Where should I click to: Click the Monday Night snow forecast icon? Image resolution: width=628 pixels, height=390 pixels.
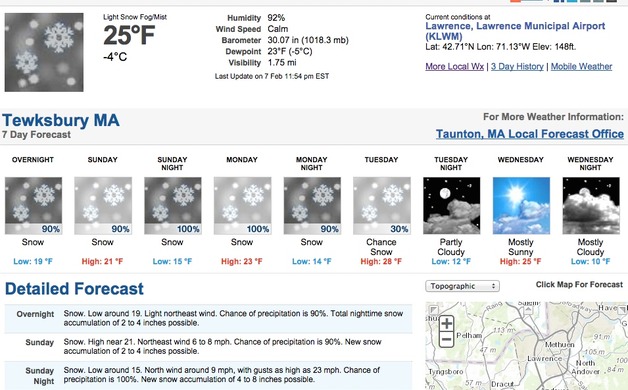point(312,206)
